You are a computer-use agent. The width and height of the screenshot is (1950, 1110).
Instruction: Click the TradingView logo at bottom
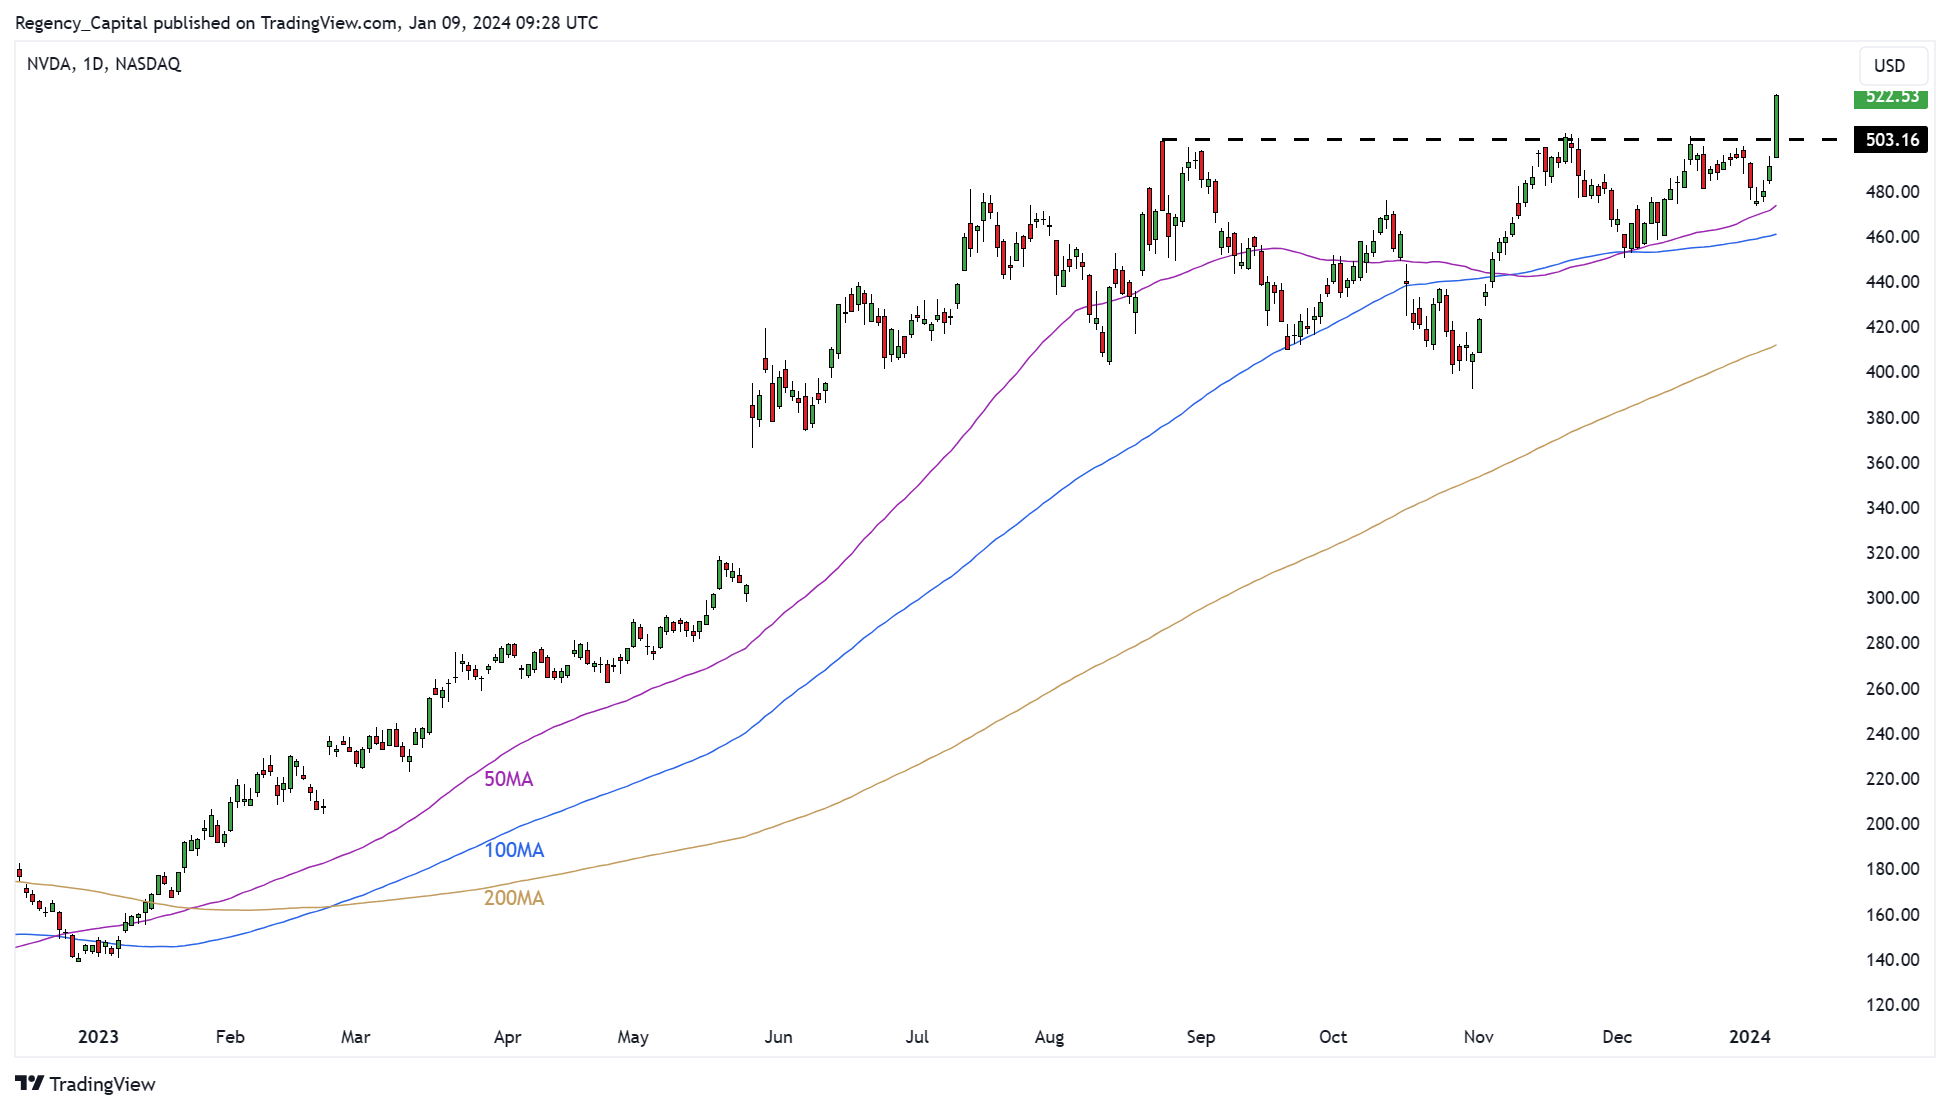(86, 1084)
